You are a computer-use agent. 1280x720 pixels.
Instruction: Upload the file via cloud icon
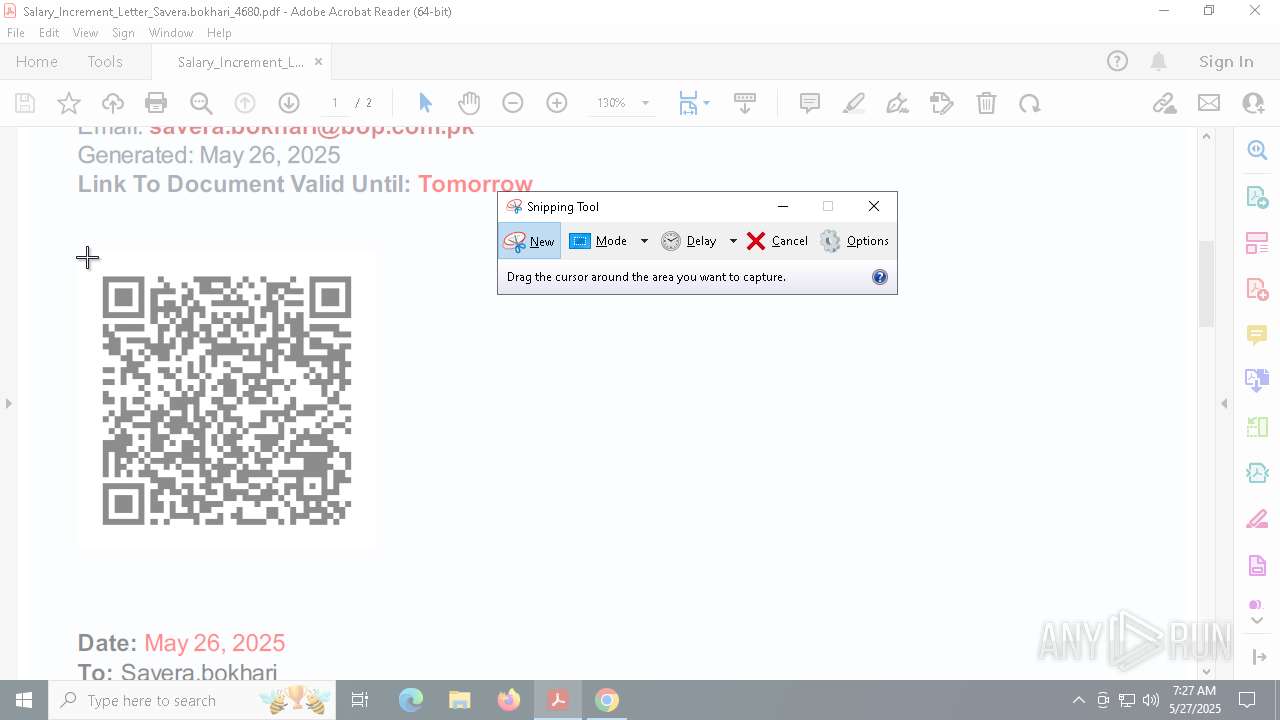pyautogui.click(x=113, y=103)
